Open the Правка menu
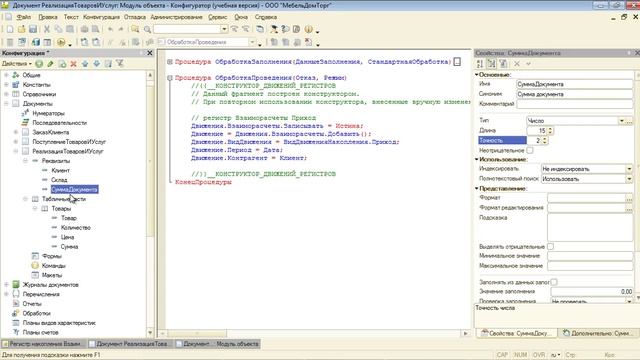Image resolution: width=640 pixels, height=360 pixels. click(x=48, y=17)
